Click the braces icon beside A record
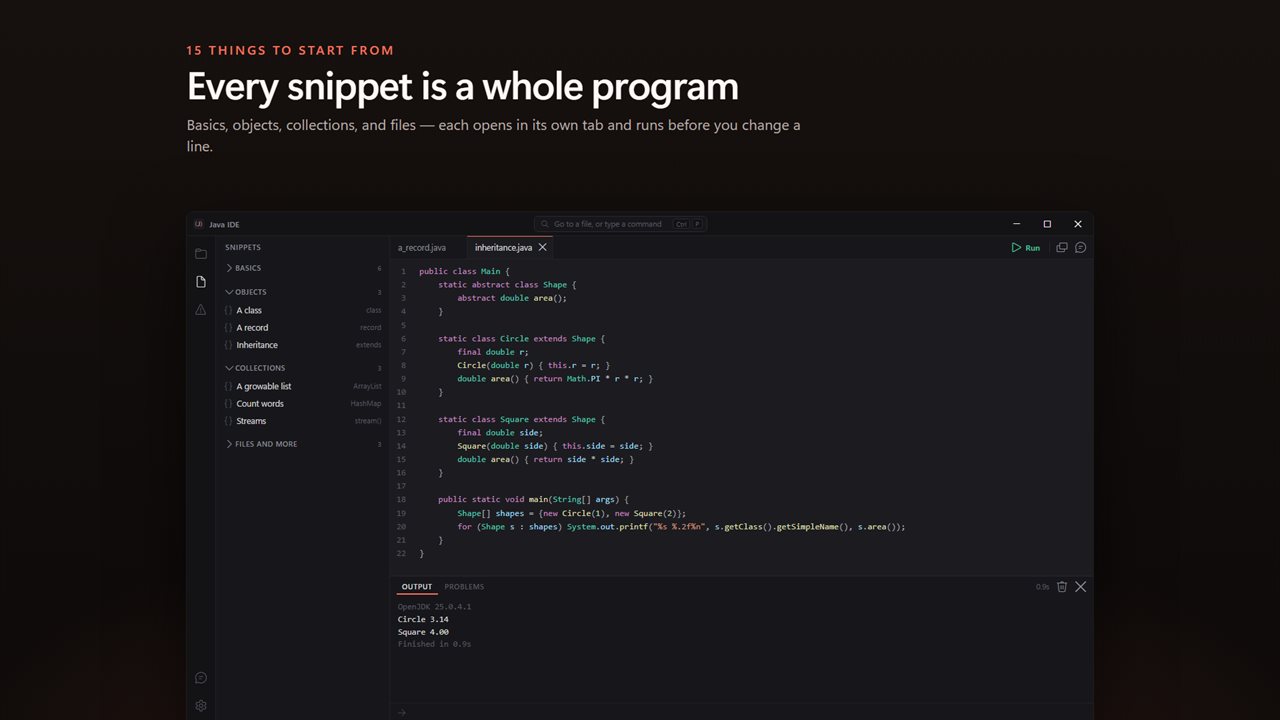The height and width of the screenshot is (720, 1280). pyautogui.click(x=228, y=328)
